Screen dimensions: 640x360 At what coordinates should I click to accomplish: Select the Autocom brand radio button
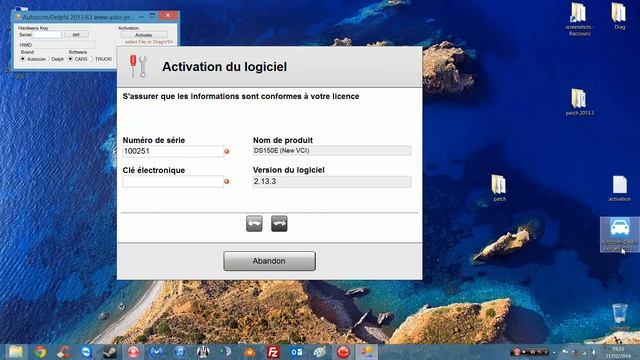pos(23,59)
